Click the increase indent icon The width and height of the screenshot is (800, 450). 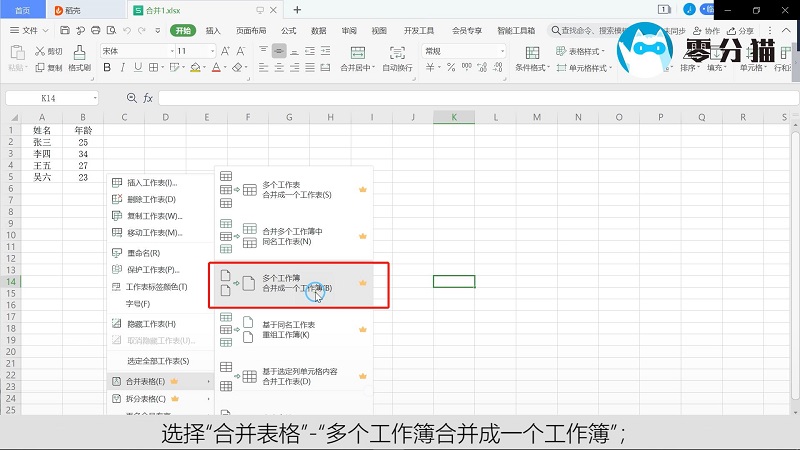[x=325, y=51]
